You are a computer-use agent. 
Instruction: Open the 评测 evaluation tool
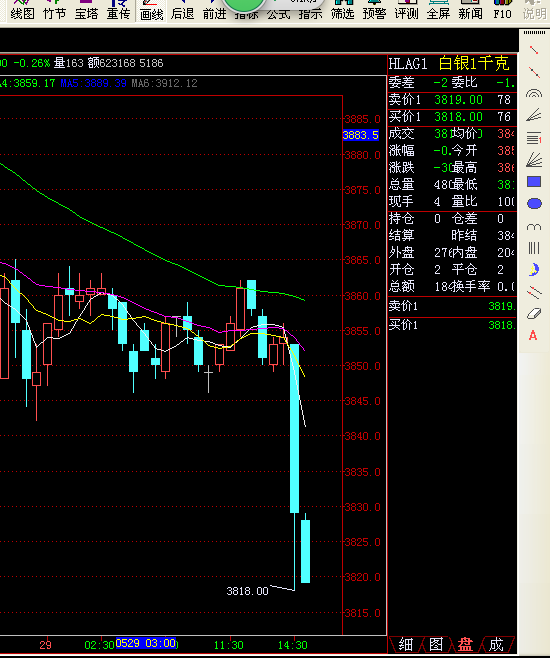[406, 10]
